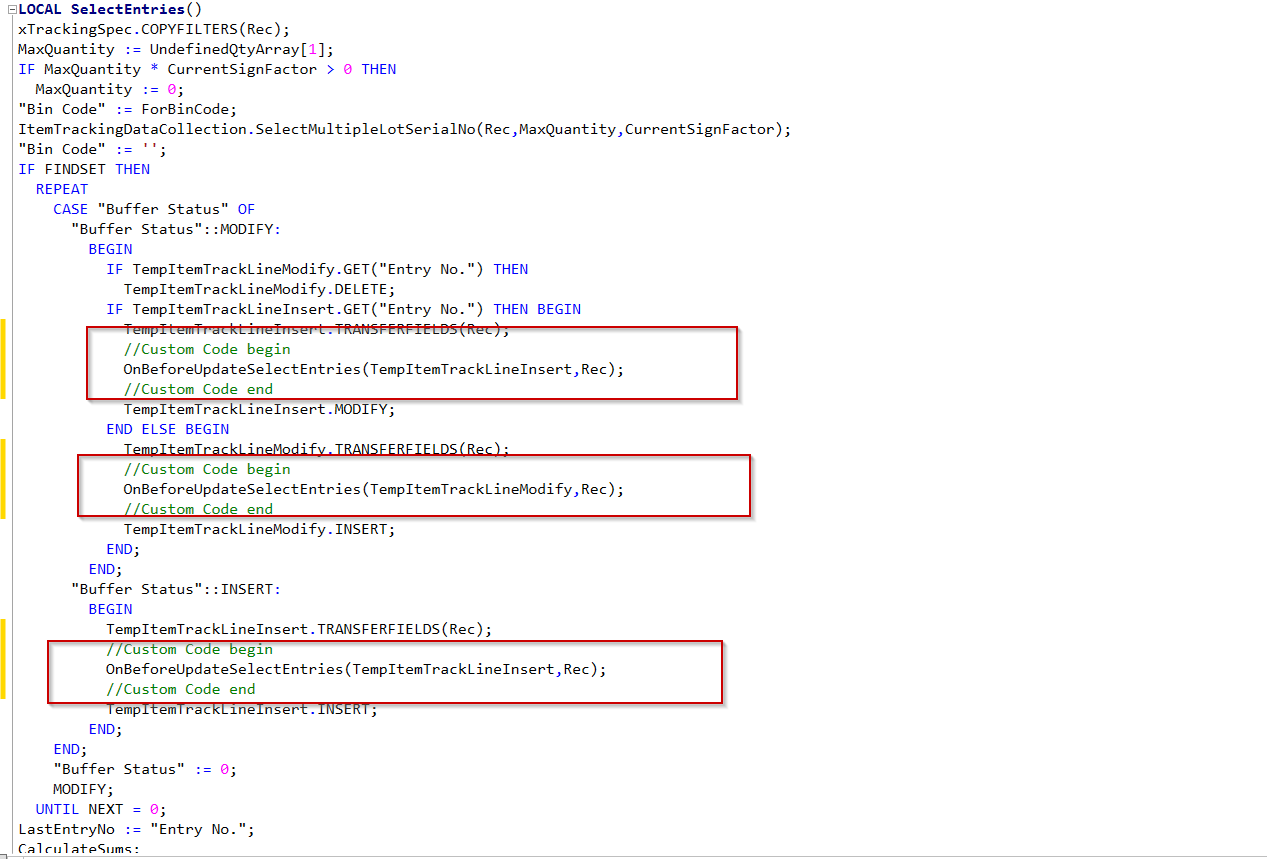Click the REPEAT keyword line
1267x859 pixels.
point(62,189)
